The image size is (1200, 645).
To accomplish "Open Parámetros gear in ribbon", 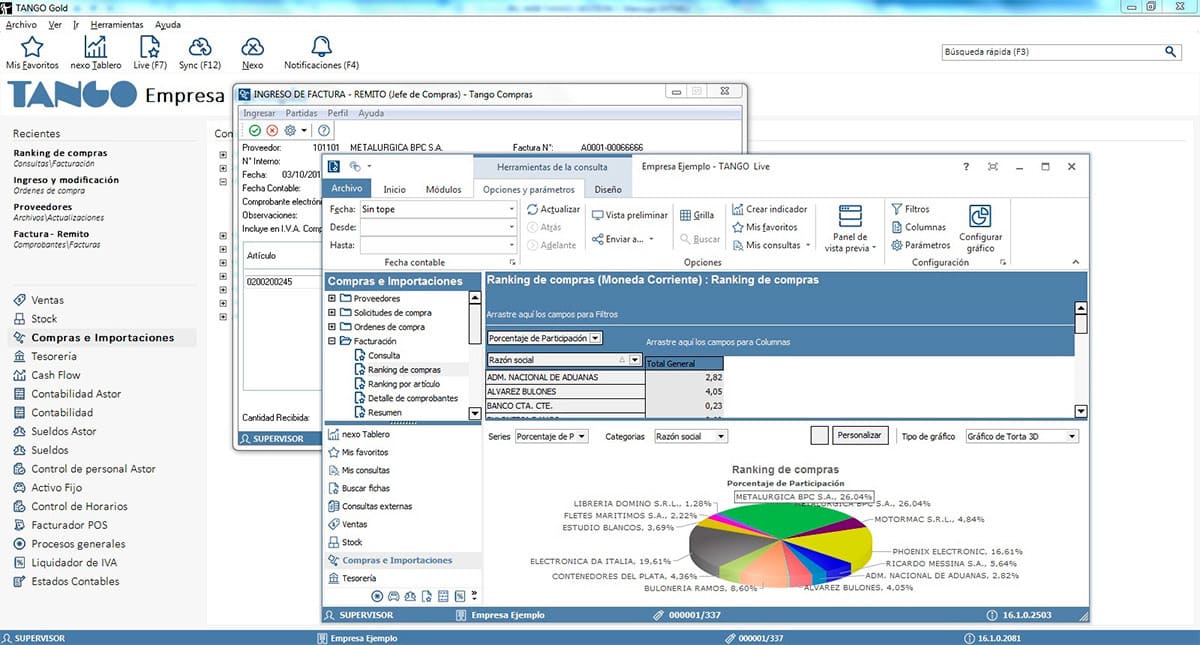I will pos(921,245).
